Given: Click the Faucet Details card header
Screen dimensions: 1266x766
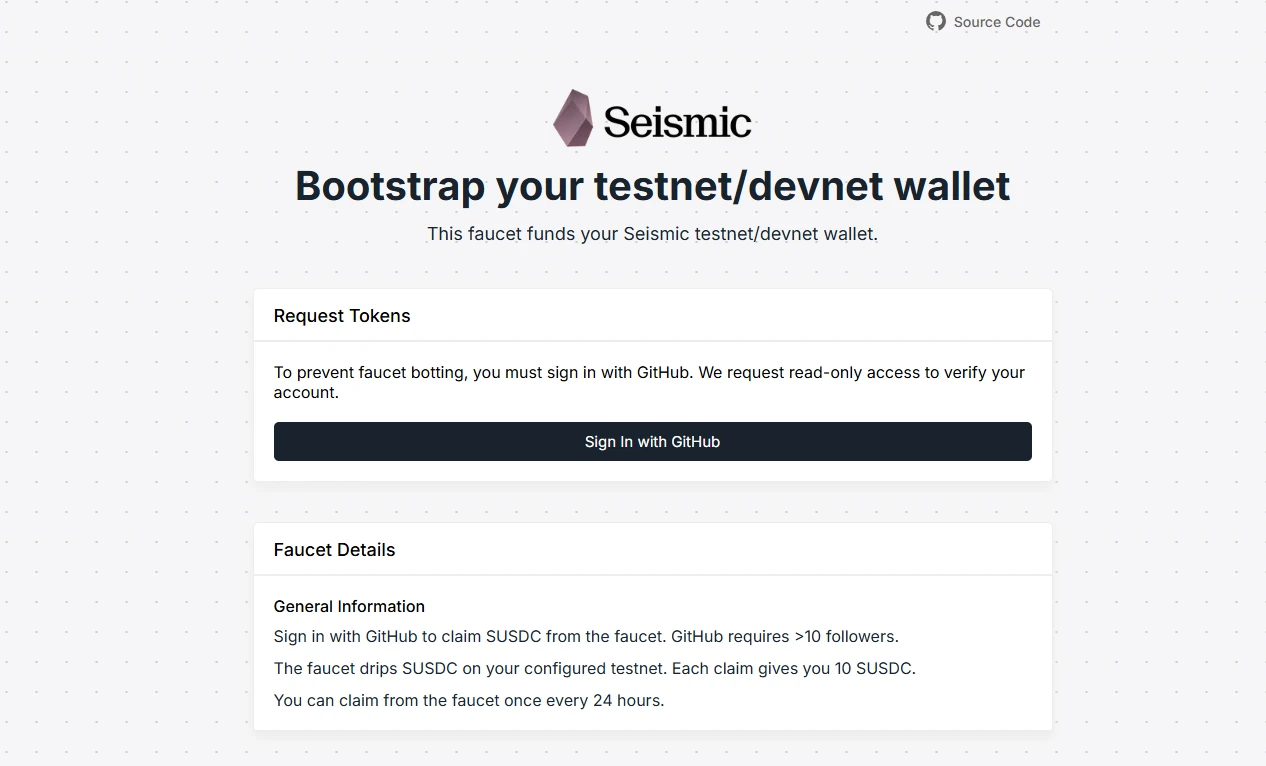Looking at the screenshot, I should (x=652, y=550).
